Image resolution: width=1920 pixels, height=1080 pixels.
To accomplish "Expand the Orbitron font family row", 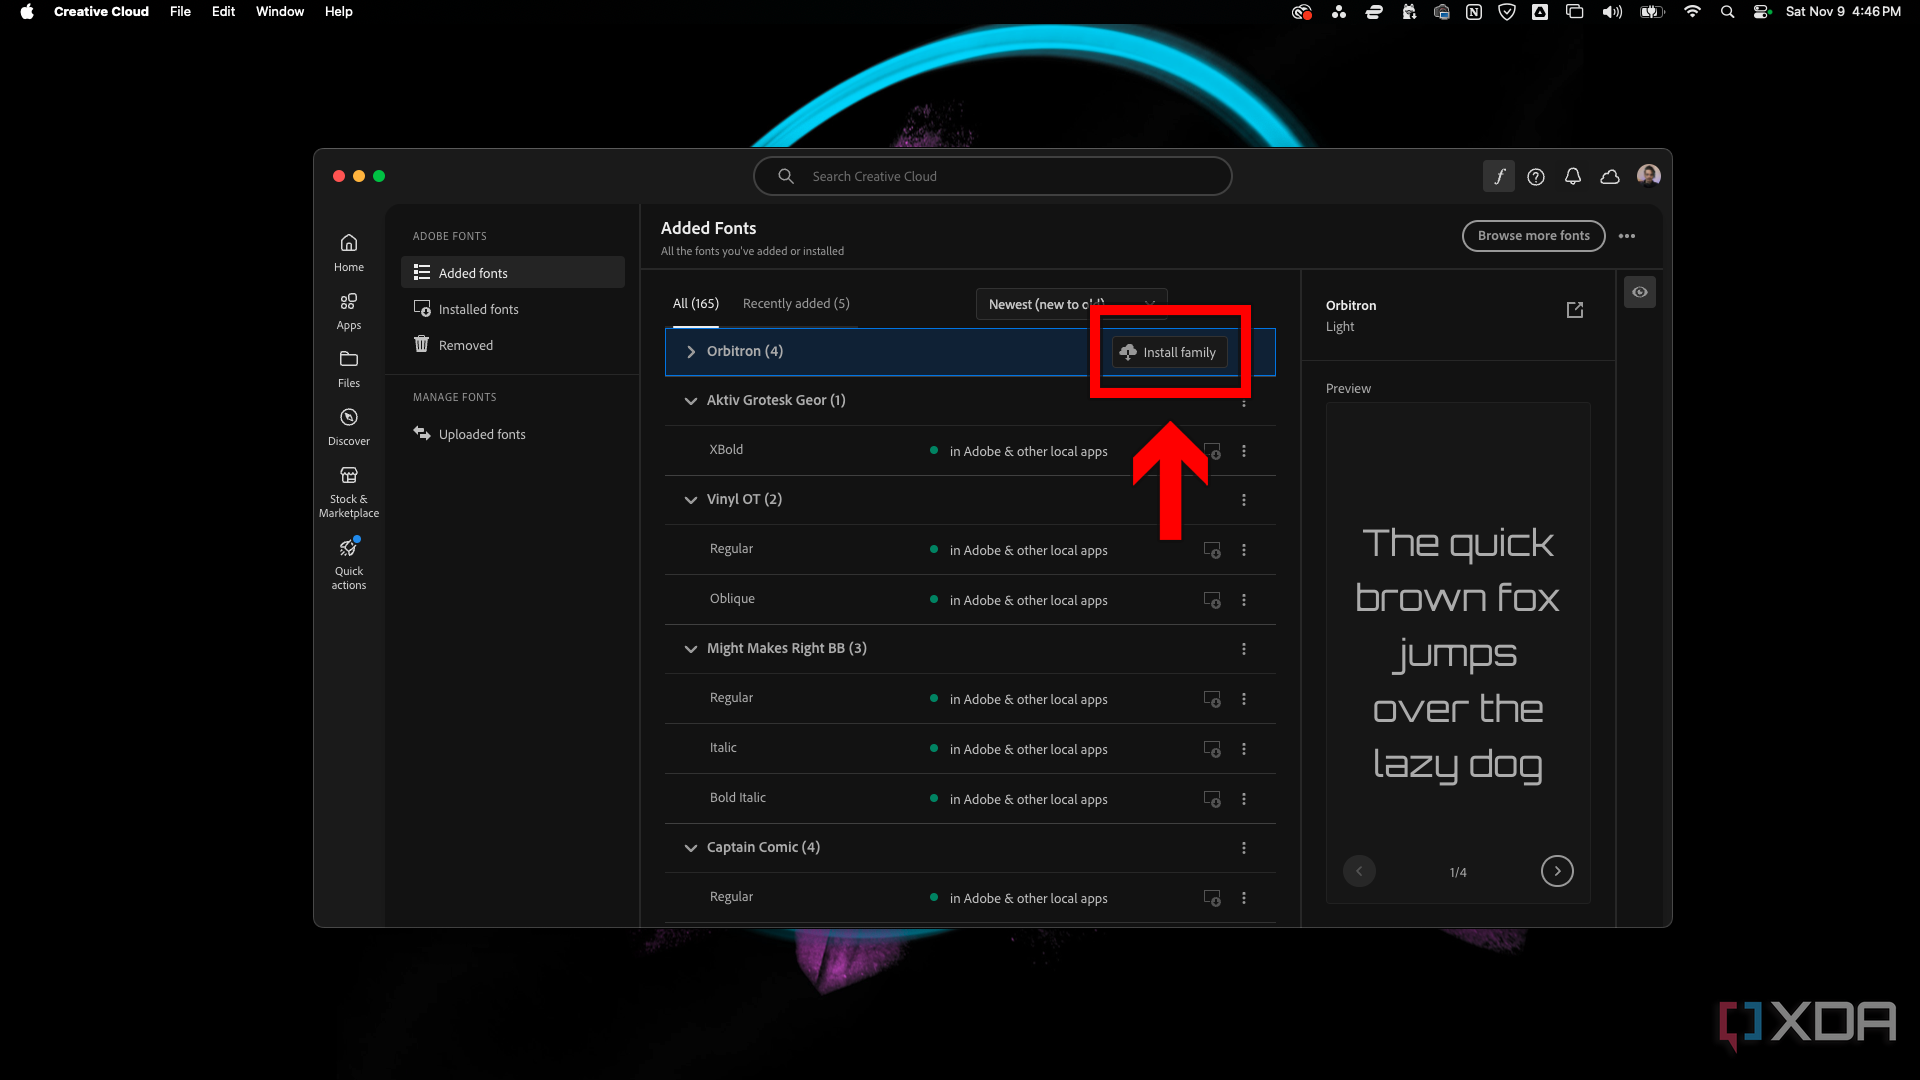I will point(690,351).
